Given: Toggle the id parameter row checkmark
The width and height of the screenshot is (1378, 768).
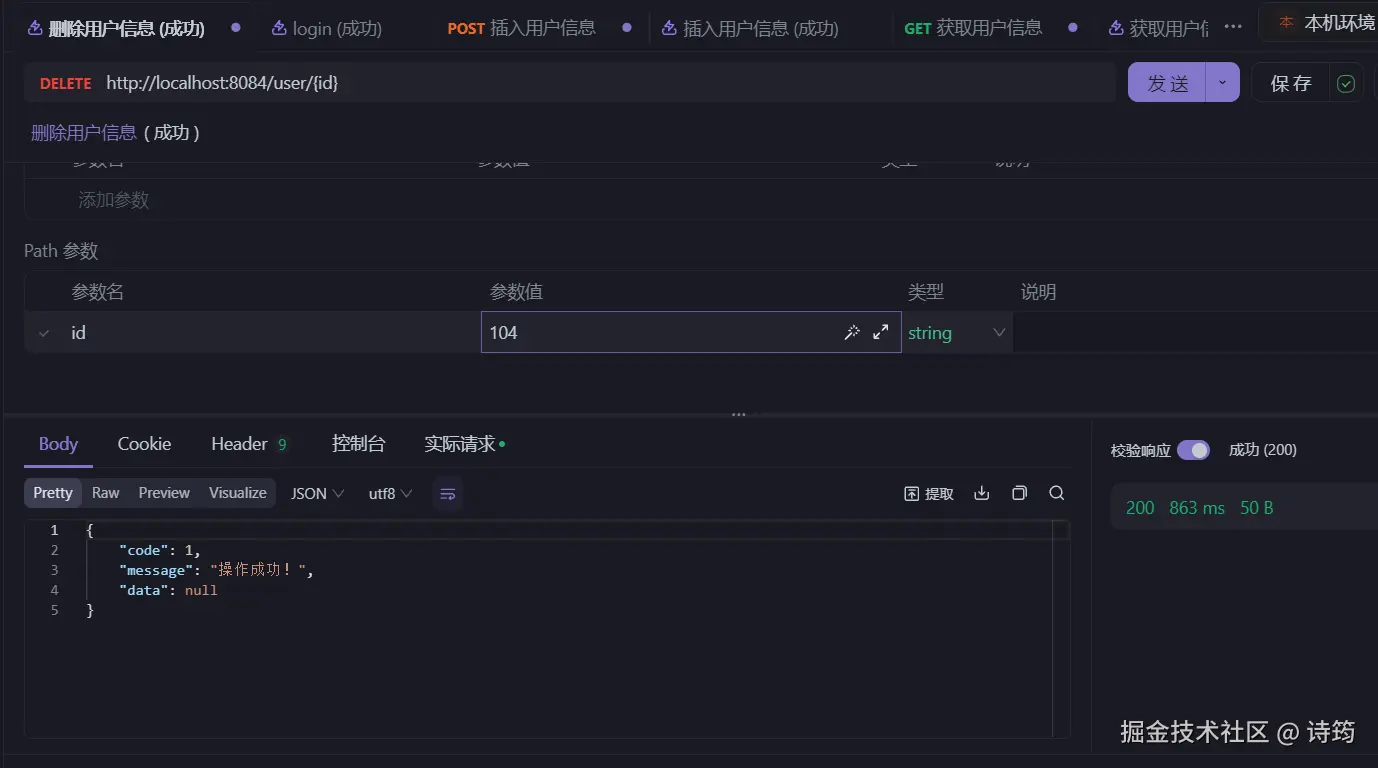Looking at the screenshot, I should [x=44, y=333].
